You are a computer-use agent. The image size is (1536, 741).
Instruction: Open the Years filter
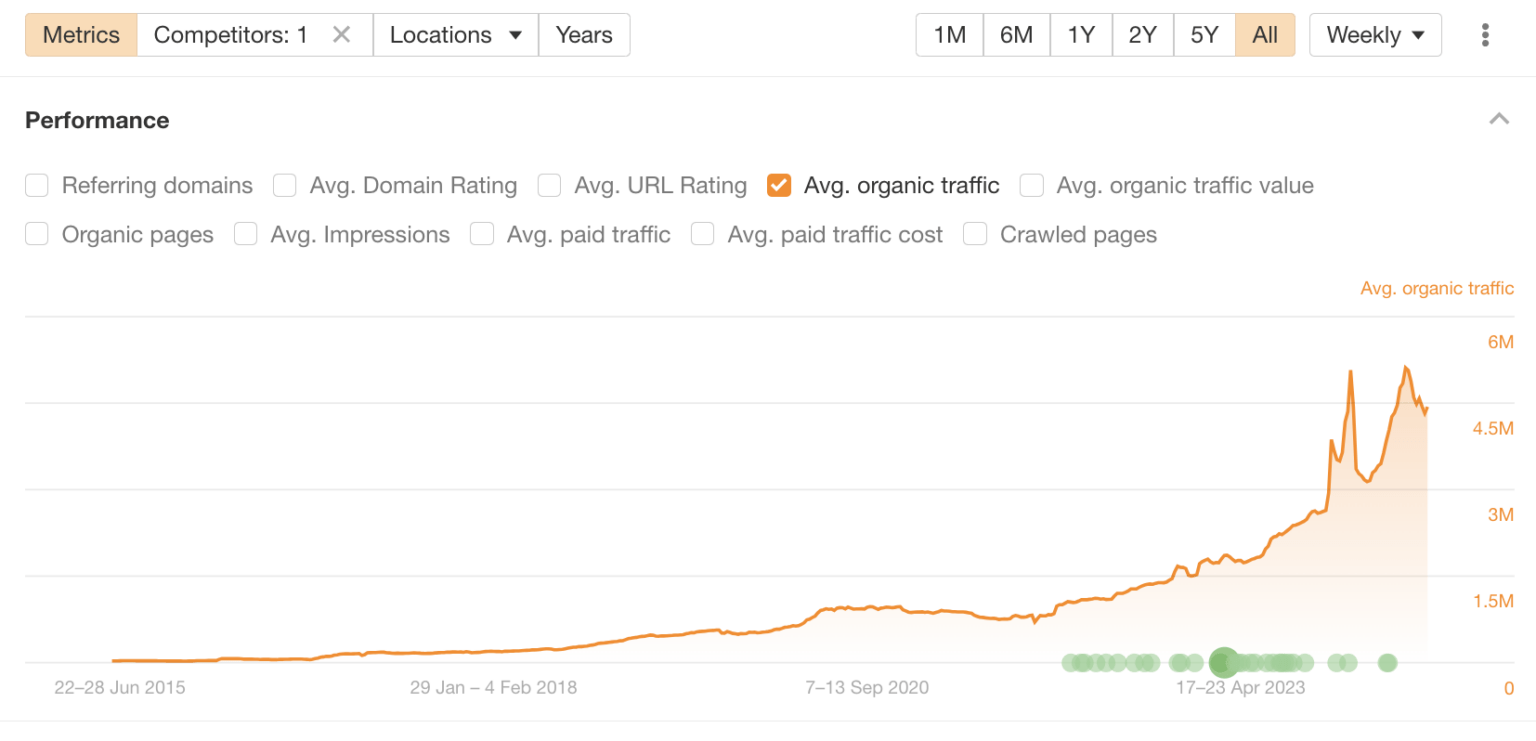(584, 34)
